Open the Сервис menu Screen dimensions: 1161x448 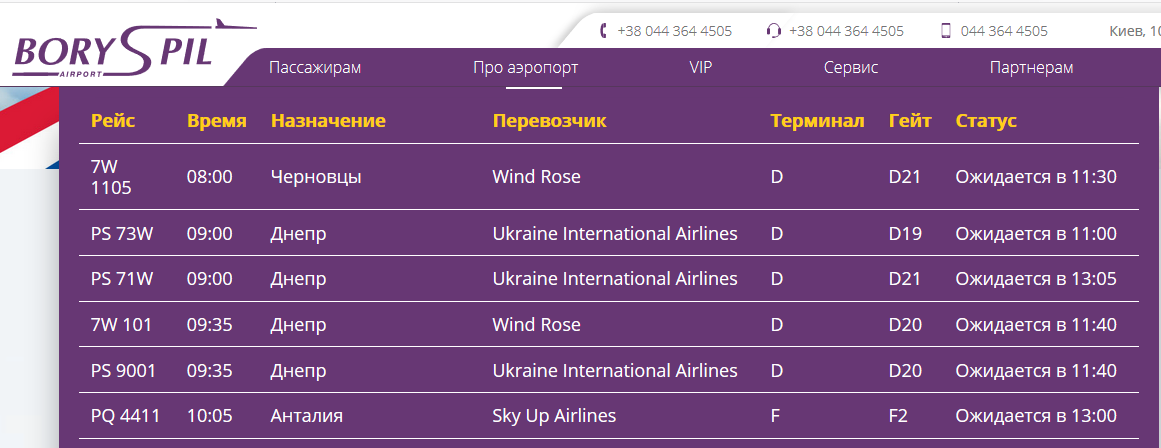point(851,67)
